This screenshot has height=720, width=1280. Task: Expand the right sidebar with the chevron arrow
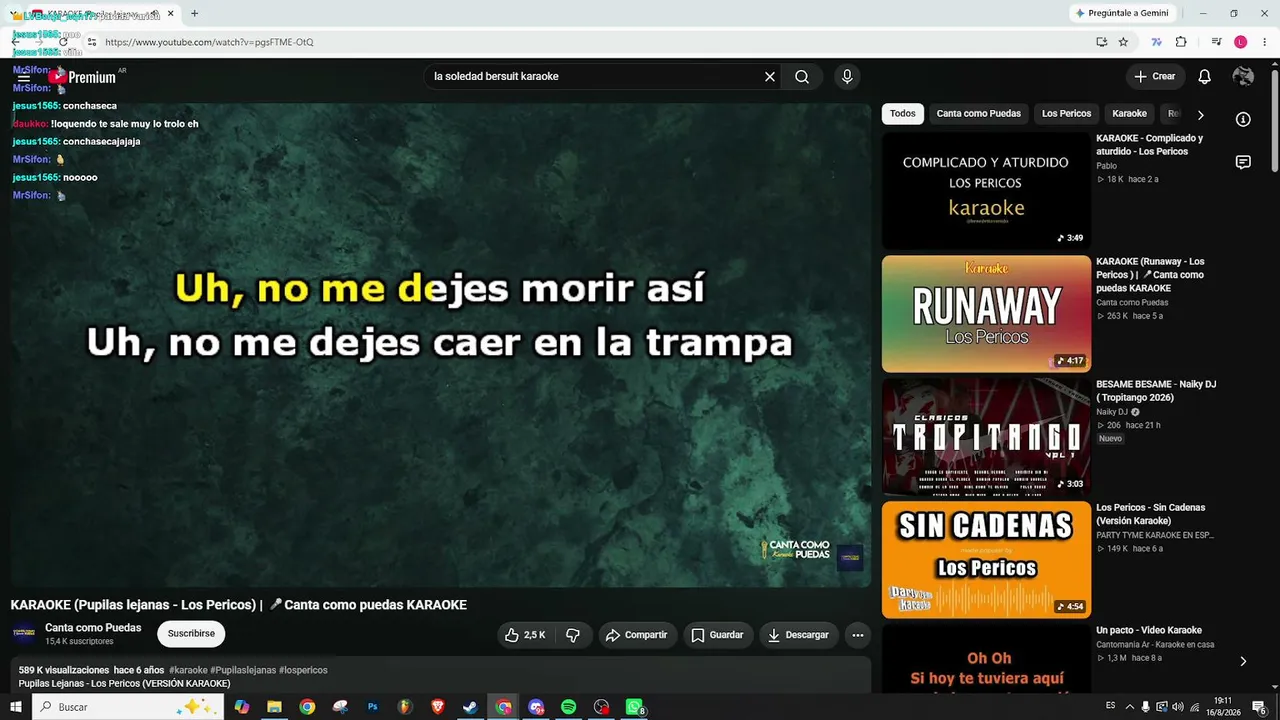coord(1243,661)
